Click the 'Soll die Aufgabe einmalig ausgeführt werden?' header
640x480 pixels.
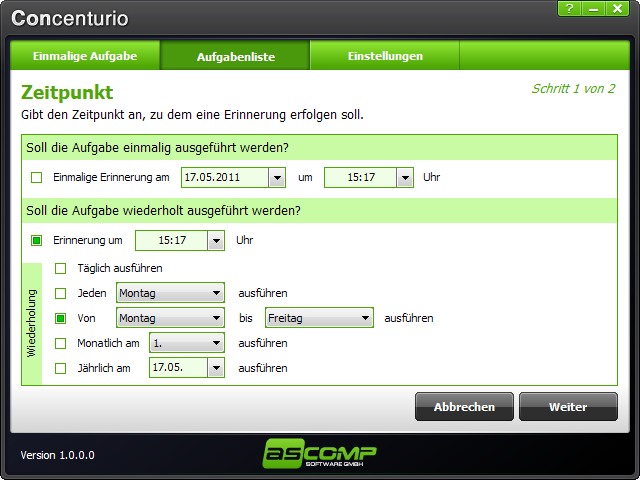coord(158,147)
